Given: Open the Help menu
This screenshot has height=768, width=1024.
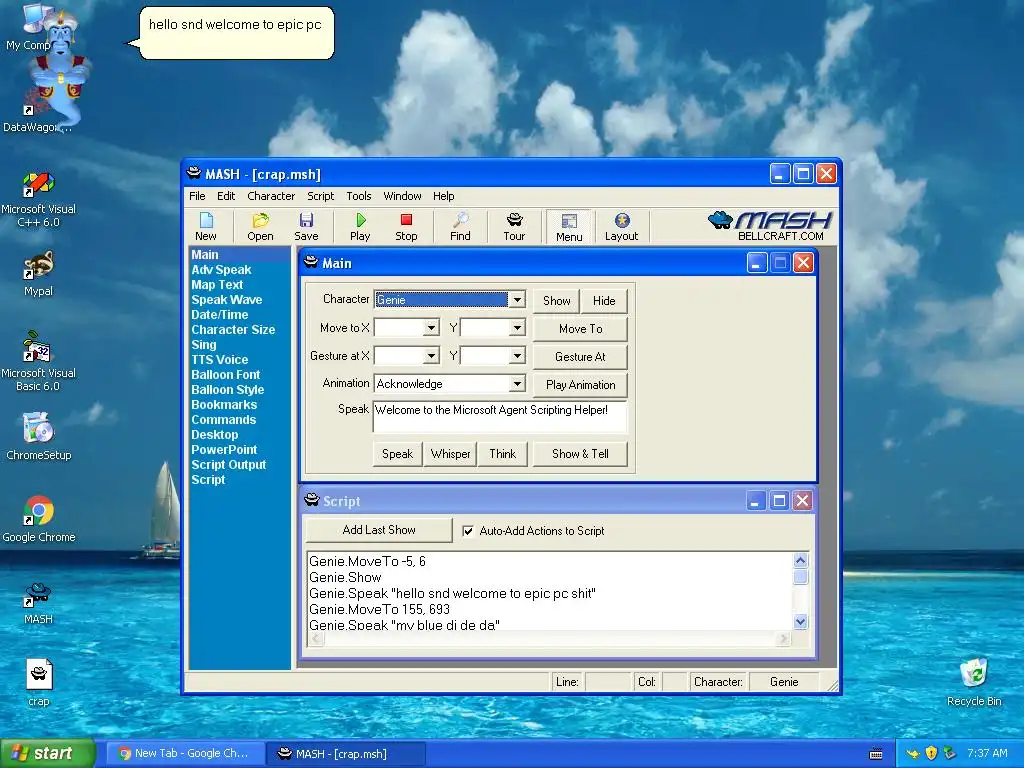Looking at the screenshot, I should pyautogui.click(x=443, y=196).
